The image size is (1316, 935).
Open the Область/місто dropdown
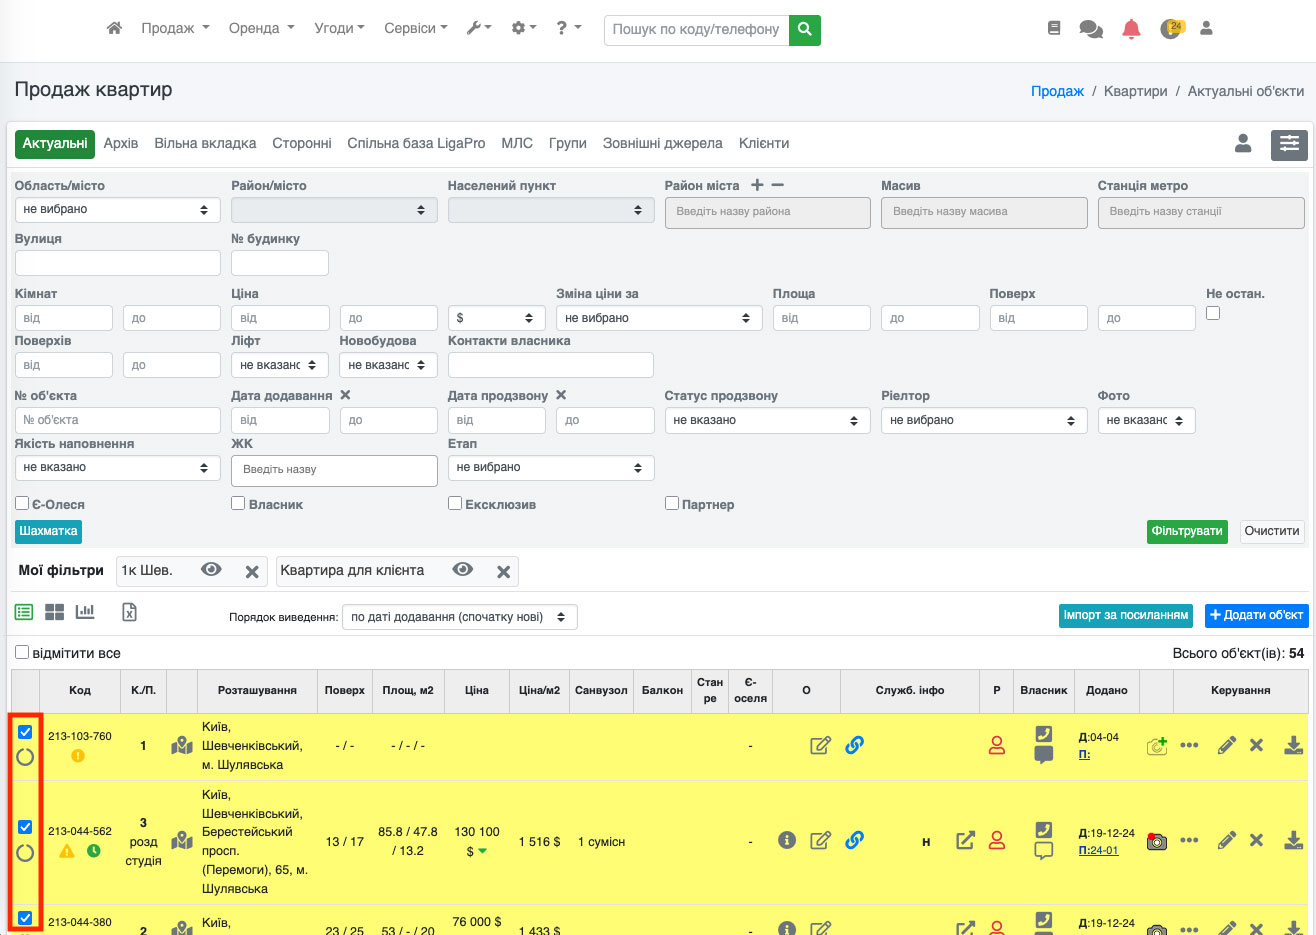(x=117, y=210)
